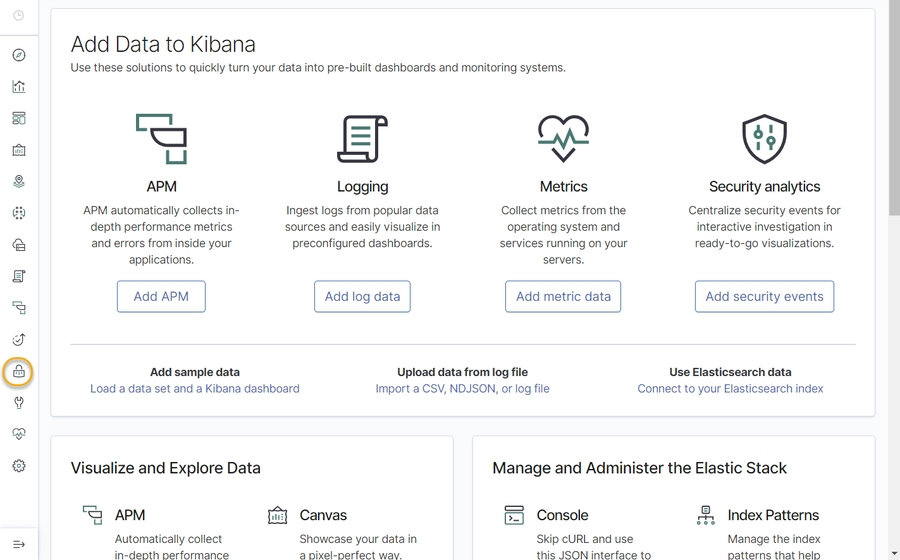This screenshot has height=560, width=900.
Task: Open Canvas from the sidebar icon
Action: pos(19,150)
